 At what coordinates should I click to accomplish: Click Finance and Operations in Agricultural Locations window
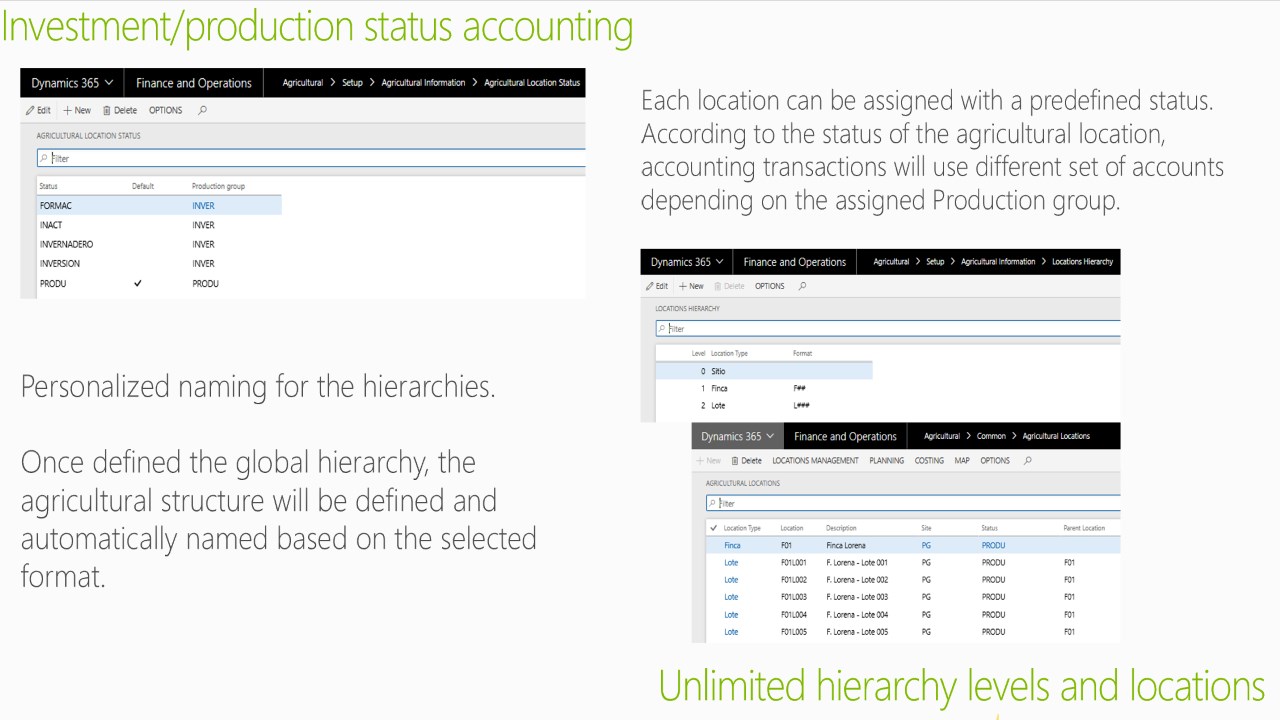coord(845,437)
